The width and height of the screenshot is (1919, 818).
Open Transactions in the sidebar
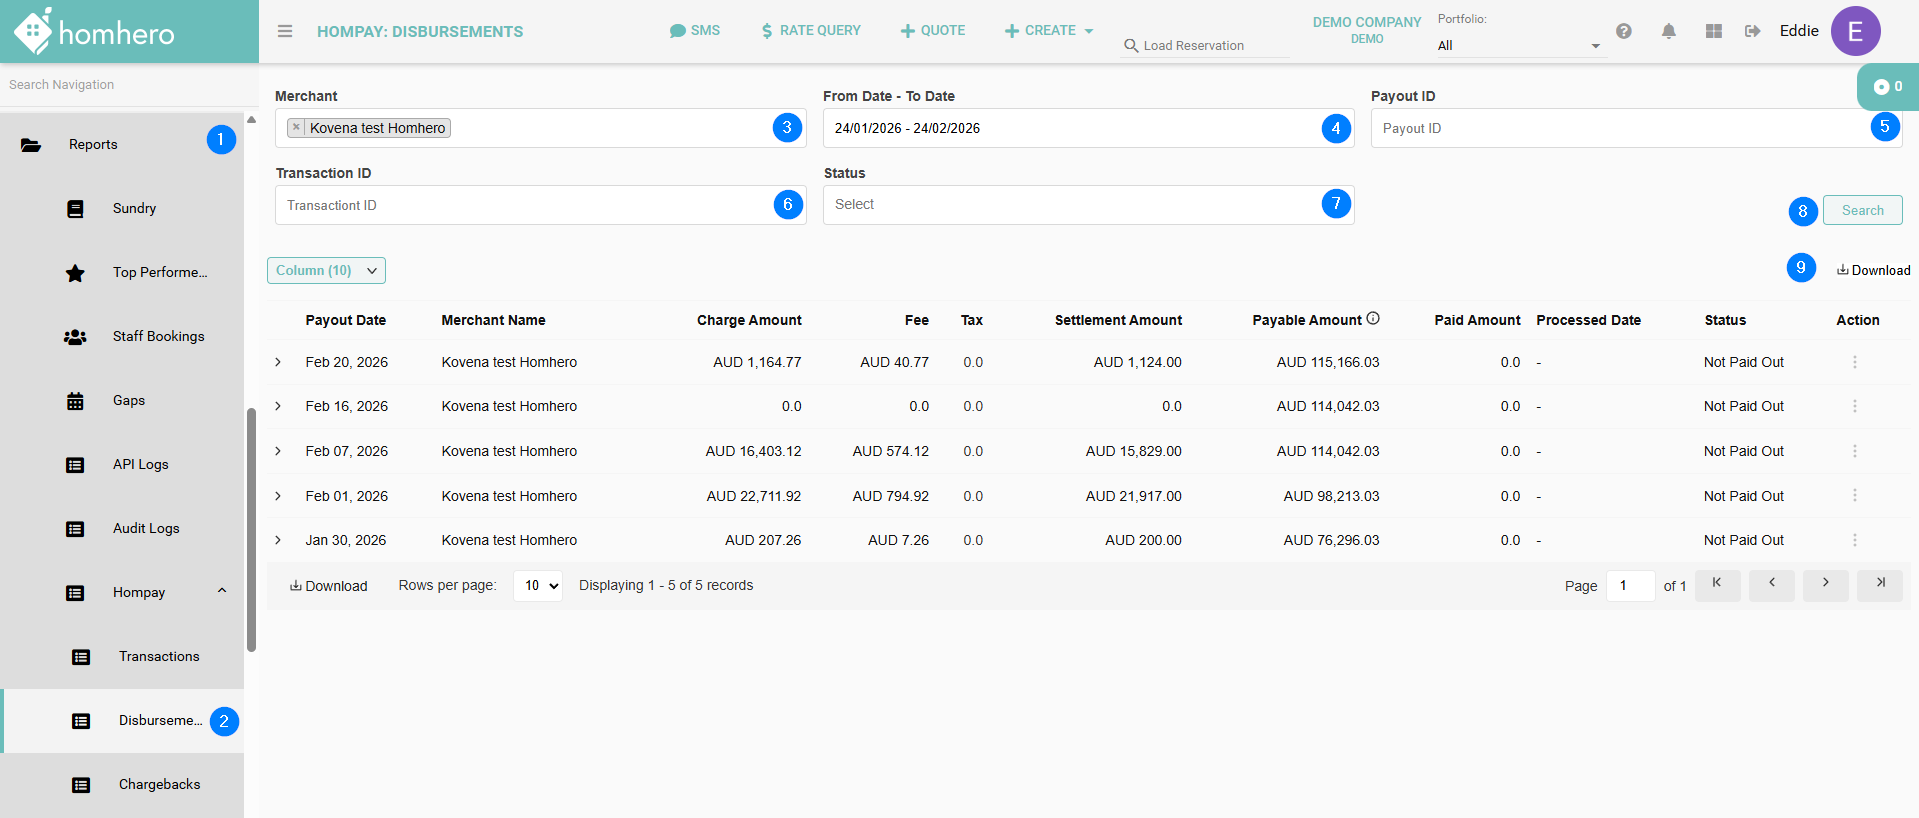(159, 656)
